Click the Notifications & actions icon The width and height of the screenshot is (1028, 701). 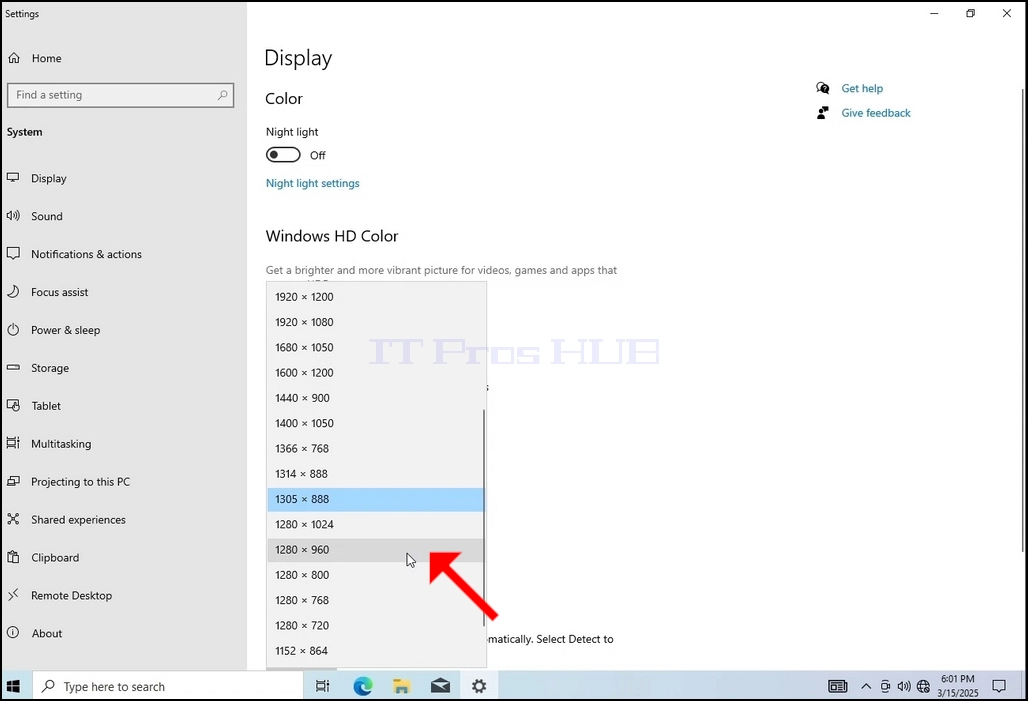pyautogui.click(x=13, y=254)
